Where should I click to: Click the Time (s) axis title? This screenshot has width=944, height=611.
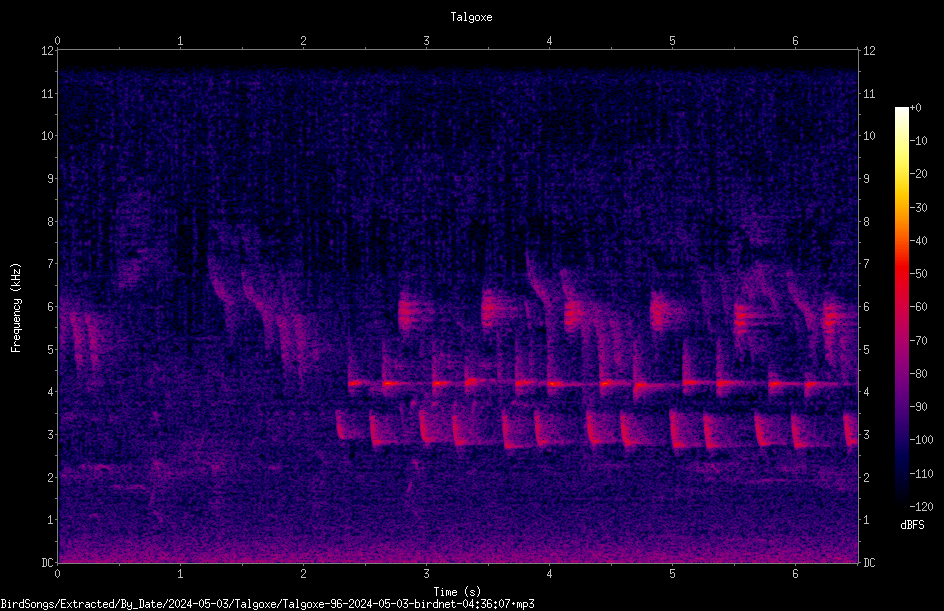[458, 592]
